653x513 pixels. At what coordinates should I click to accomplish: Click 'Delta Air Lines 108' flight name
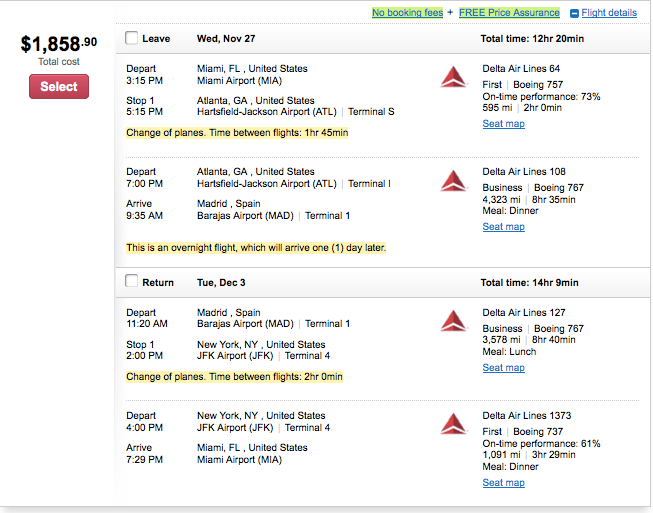[524, 172]
